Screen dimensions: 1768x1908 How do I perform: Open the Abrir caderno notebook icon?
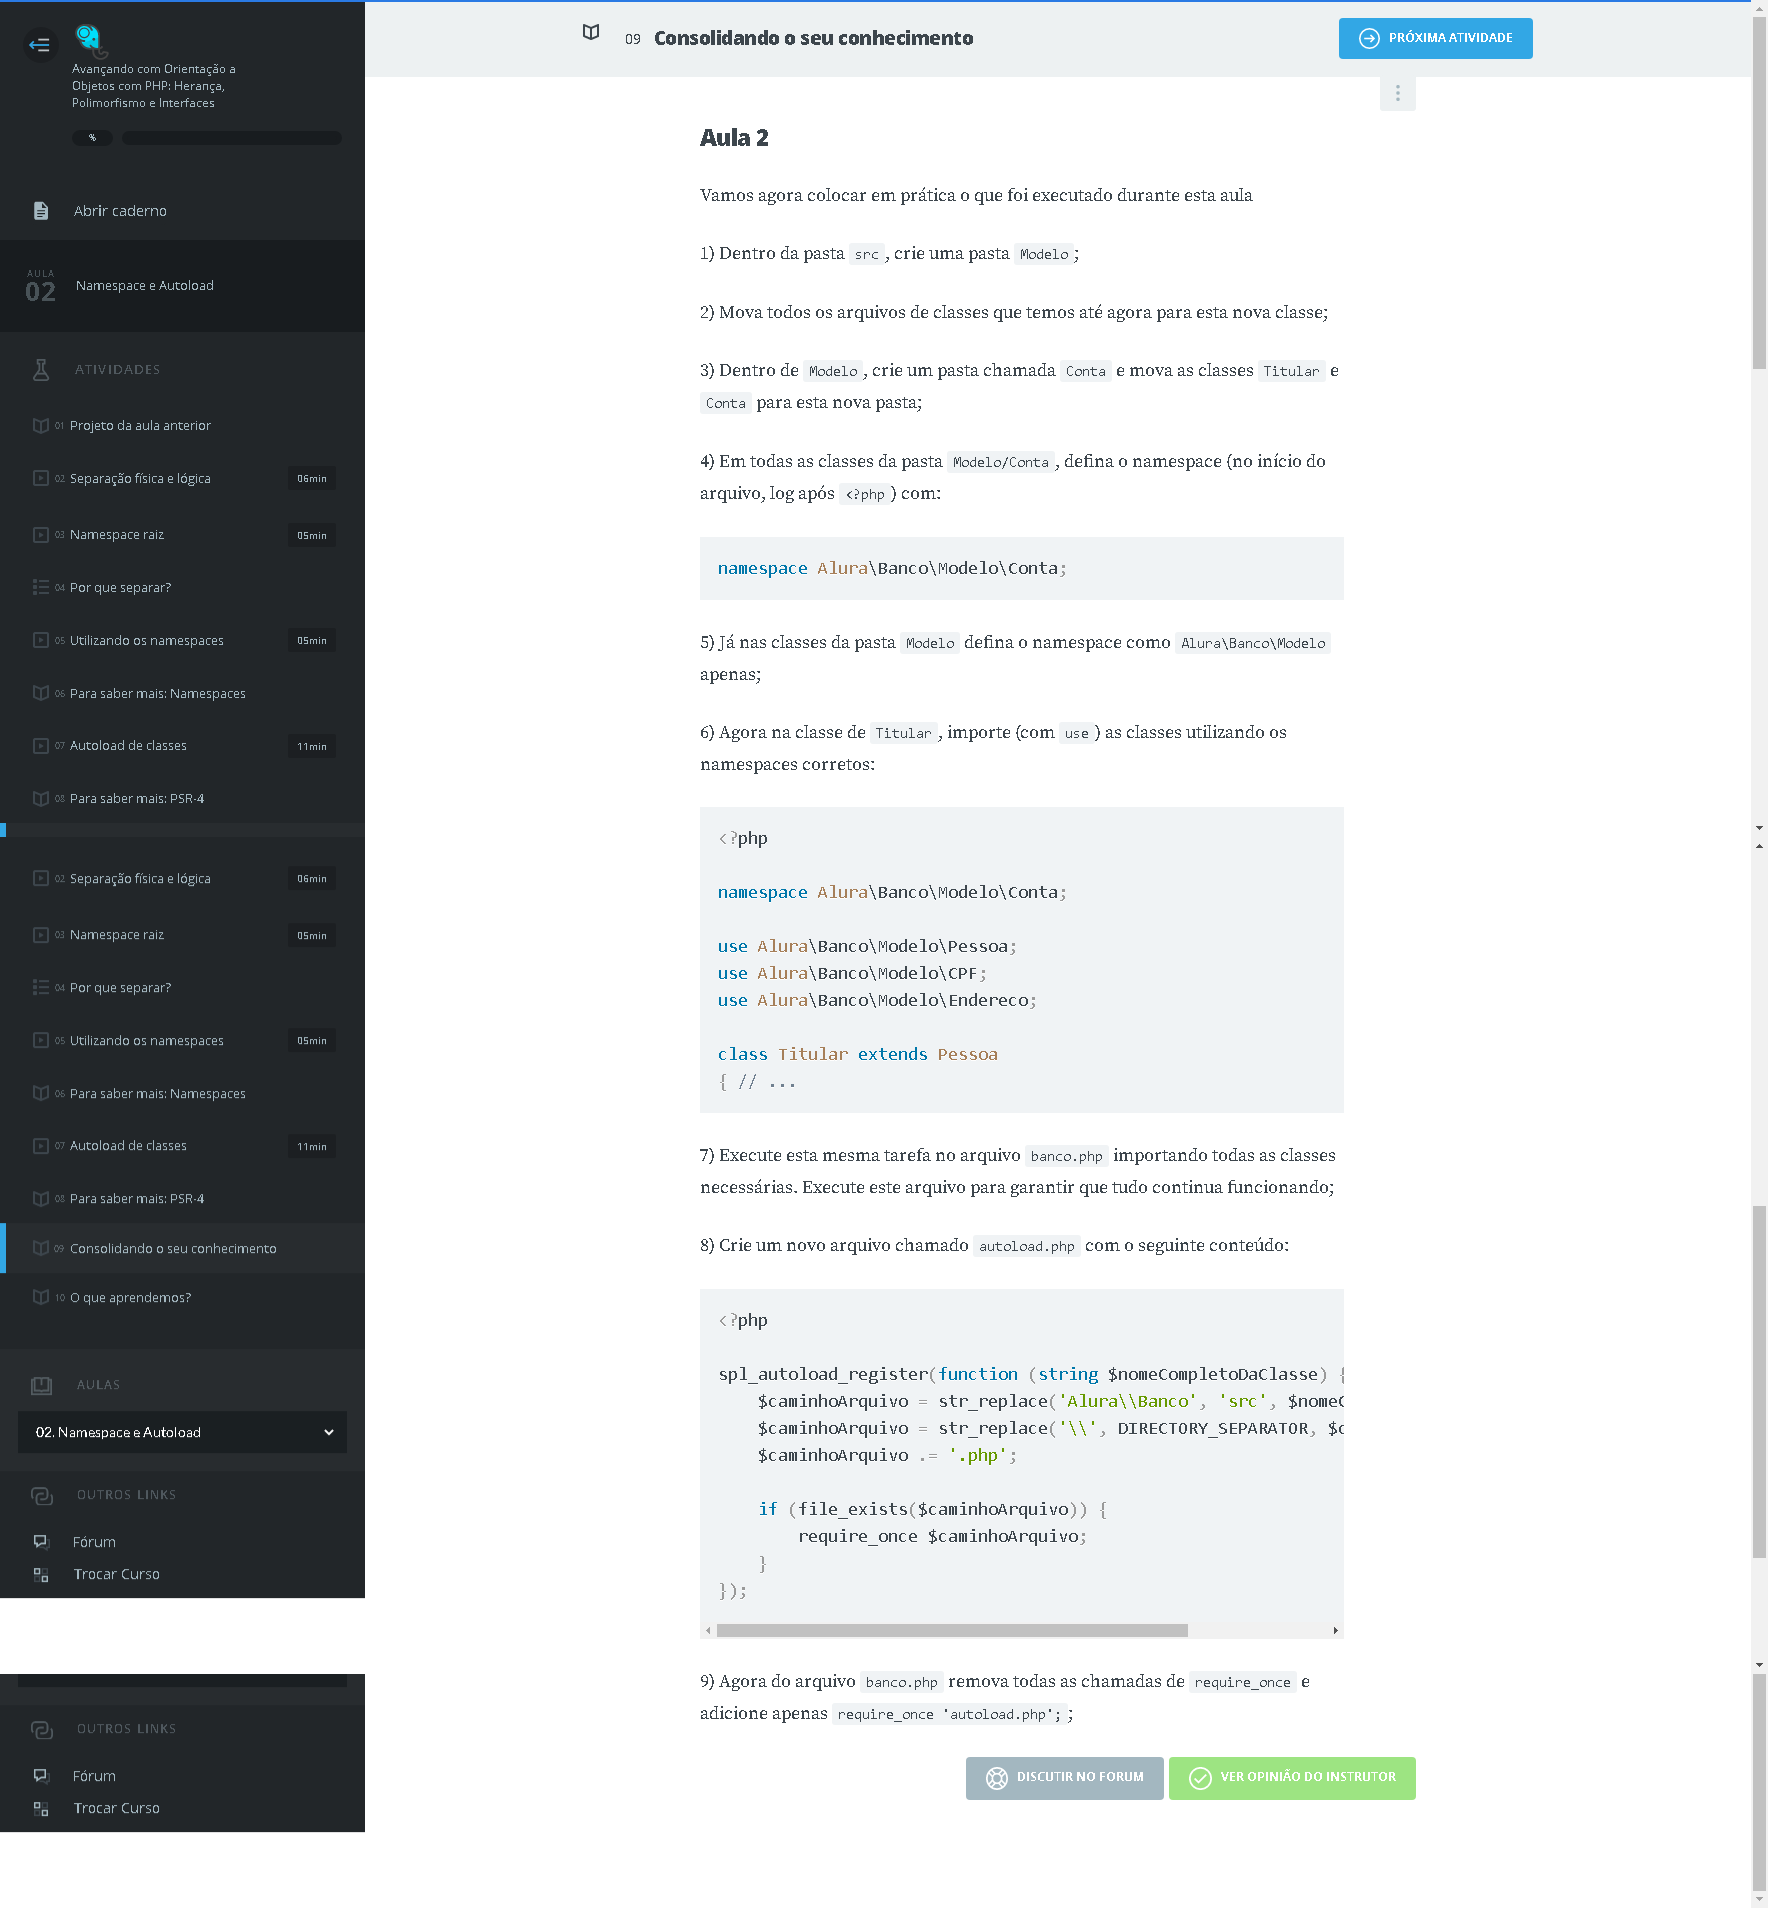click(x=41, y=211)
